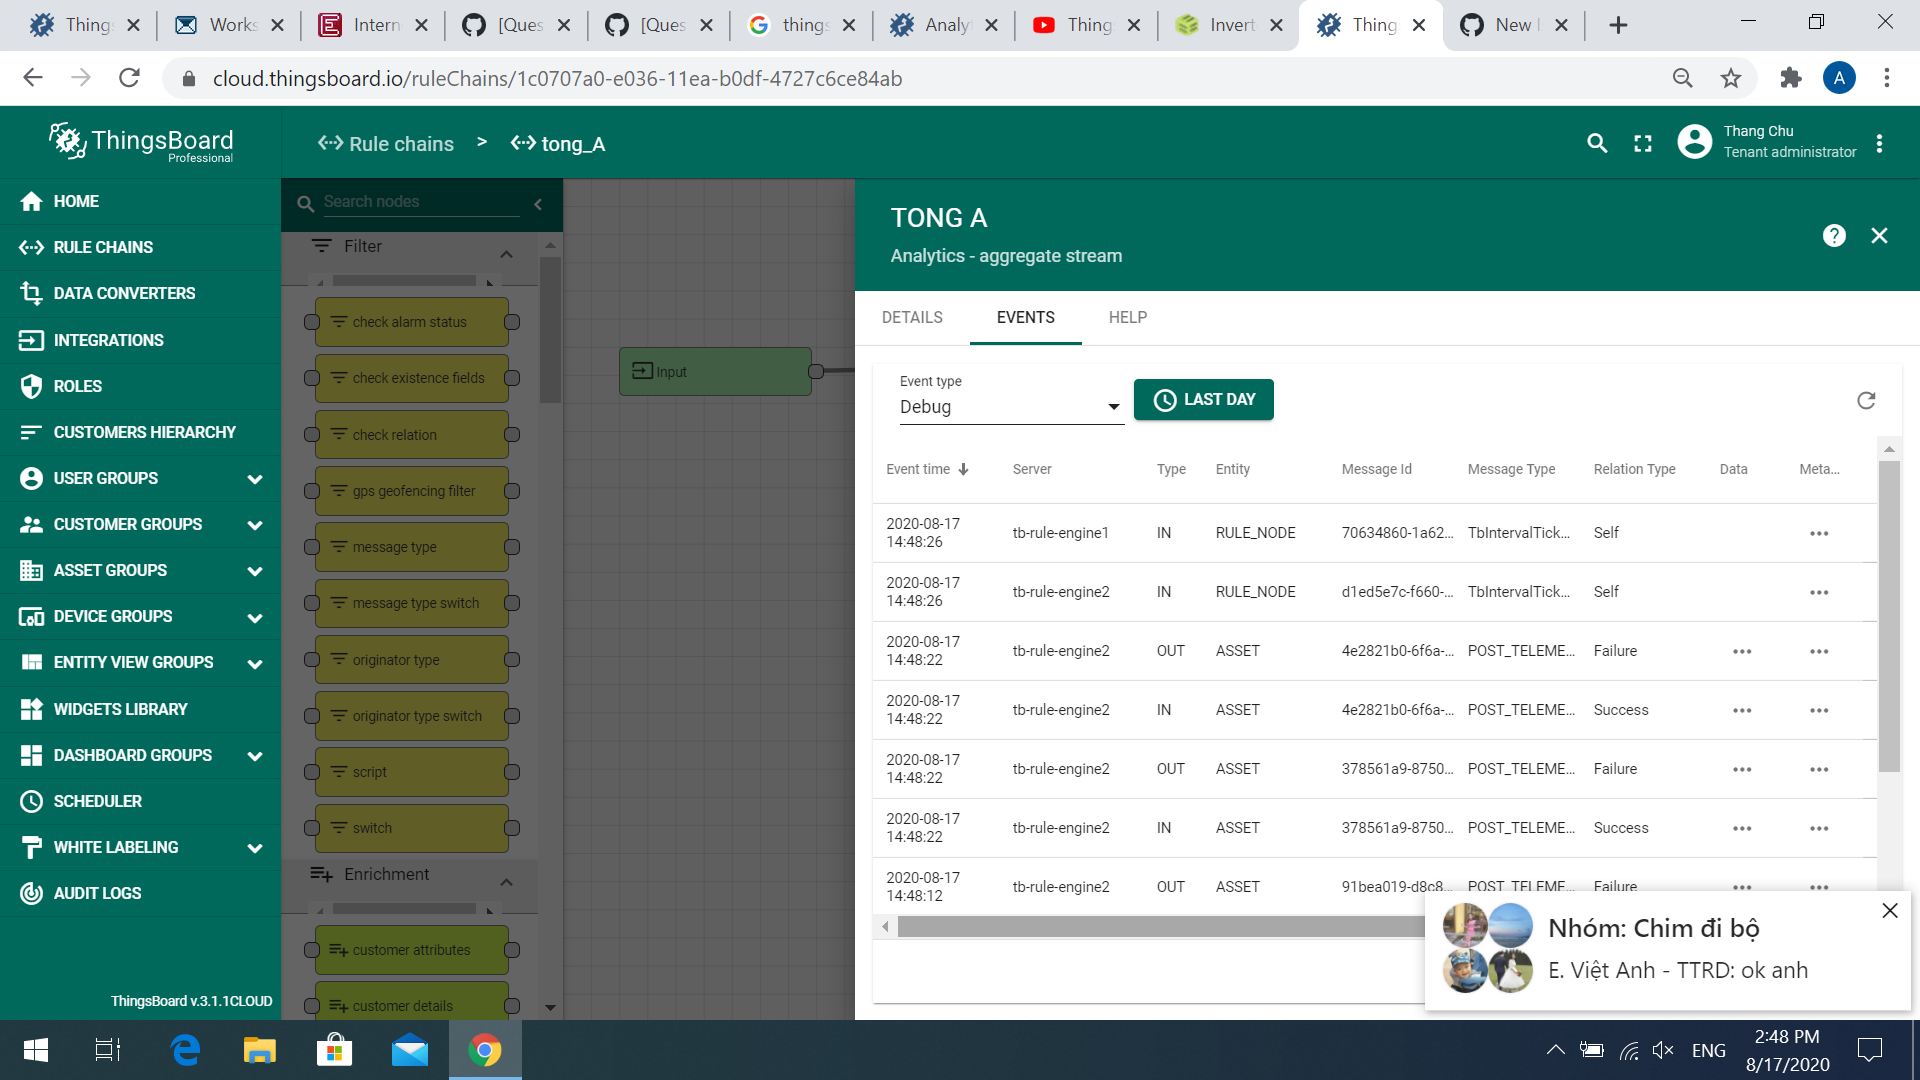The width and height of the screenshot is (1920, 1080).
Task: Expand Entity View Groups chevron
Action: pos(255,663)
